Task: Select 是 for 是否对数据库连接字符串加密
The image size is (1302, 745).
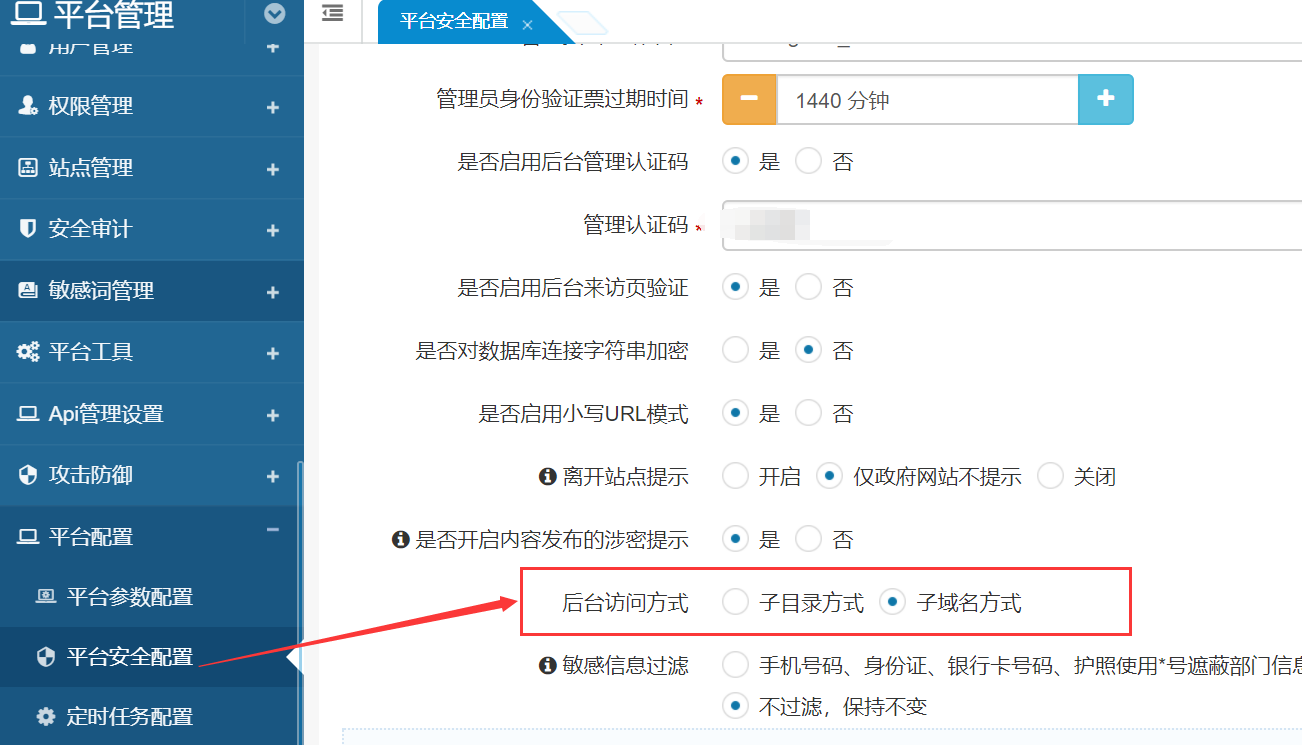Action: [736, 351]
